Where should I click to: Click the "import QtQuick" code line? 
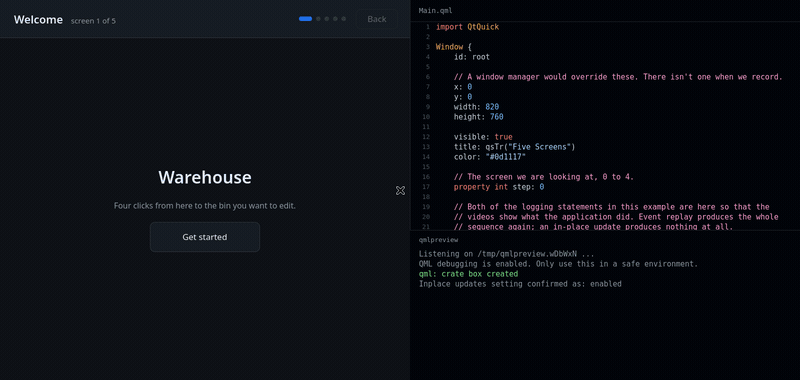[467, 27]
